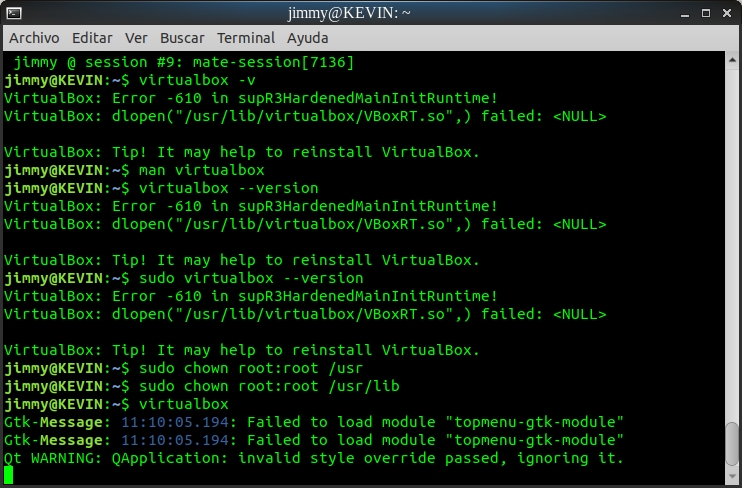742x488 pixels.
Task: Click the first Gtk-Message error line
Action: (x=314, y=422)
